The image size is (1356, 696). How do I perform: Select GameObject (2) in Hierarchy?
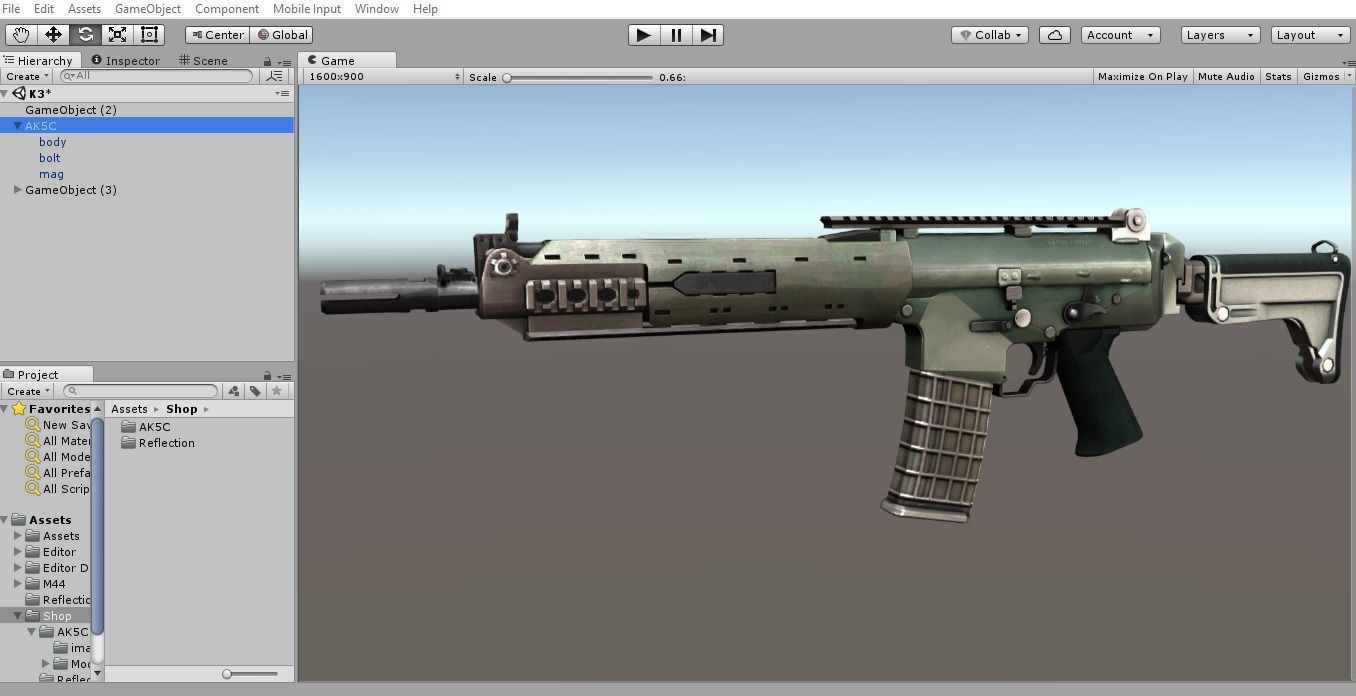(x=71, y=110)
